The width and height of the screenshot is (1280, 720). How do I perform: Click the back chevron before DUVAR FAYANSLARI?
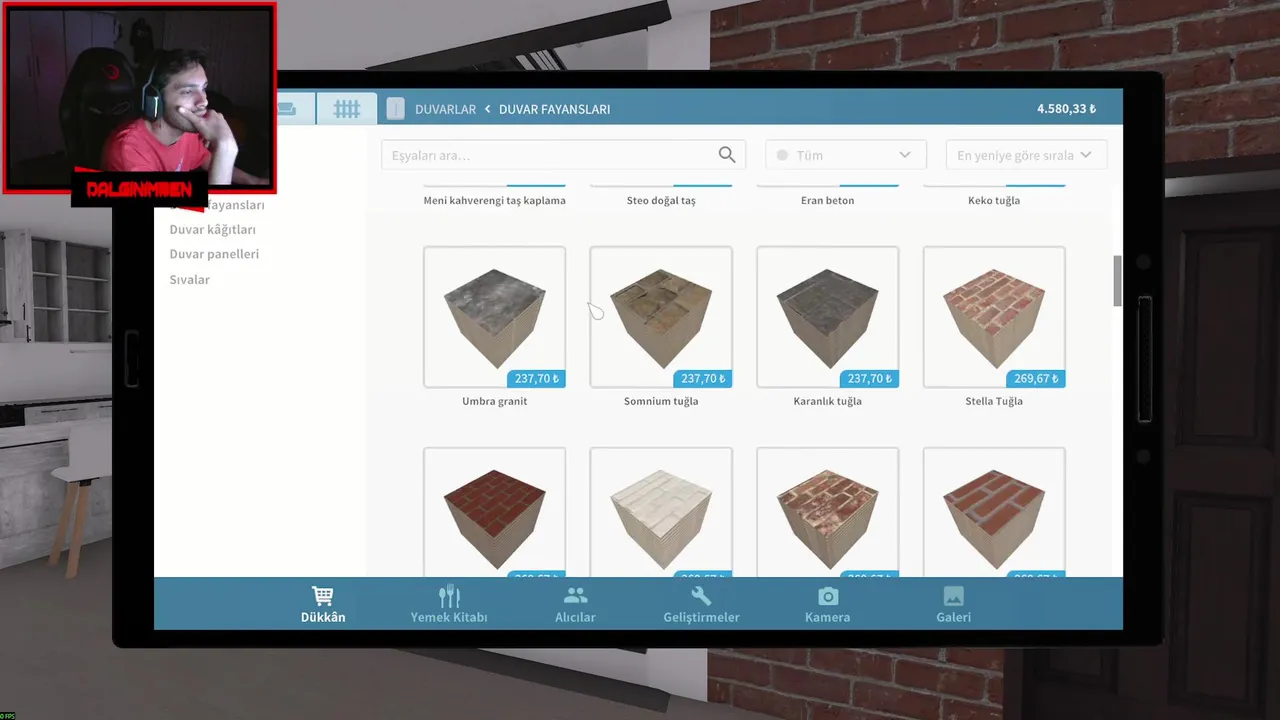click(x=488, y=109)
